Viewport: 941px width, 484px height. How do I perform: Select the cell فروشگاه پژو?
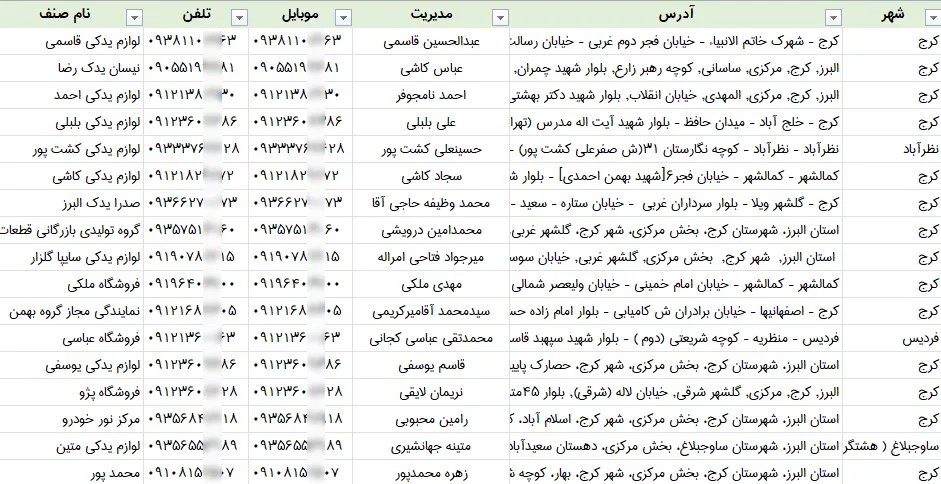(x=71, y=393)
